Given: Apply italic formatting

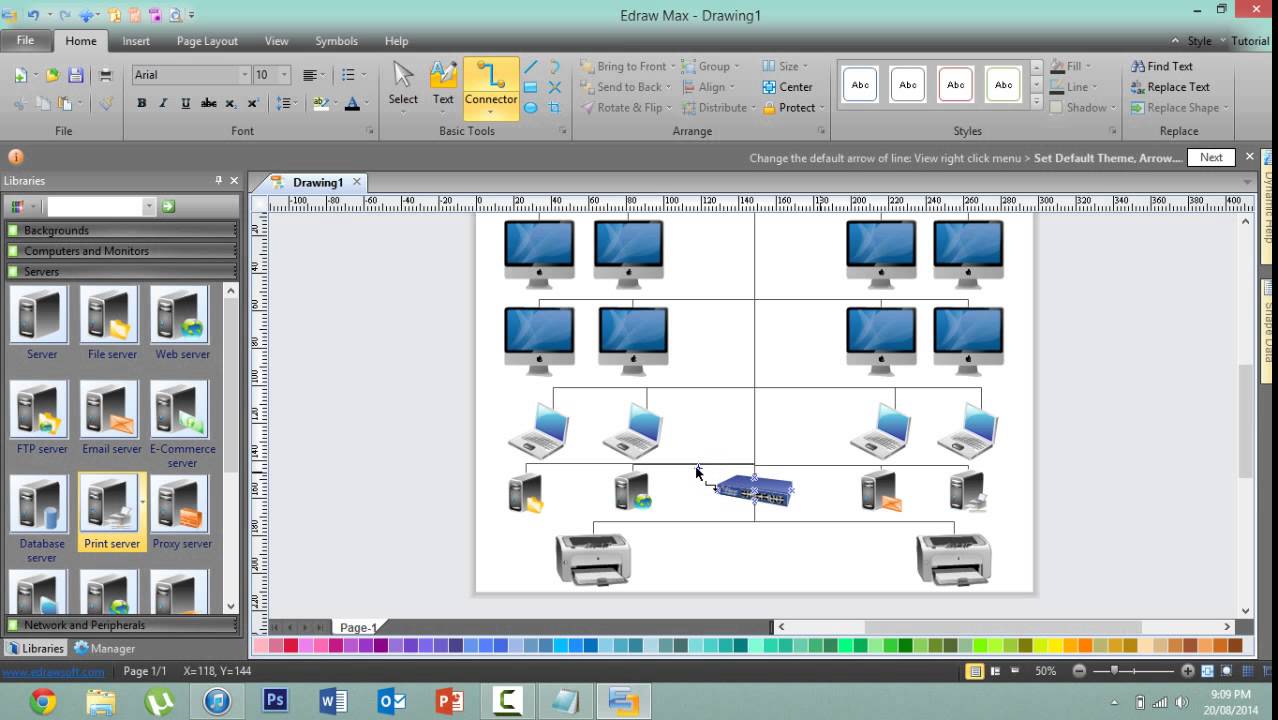Looking at the screenshot, I should coord(164,103).
